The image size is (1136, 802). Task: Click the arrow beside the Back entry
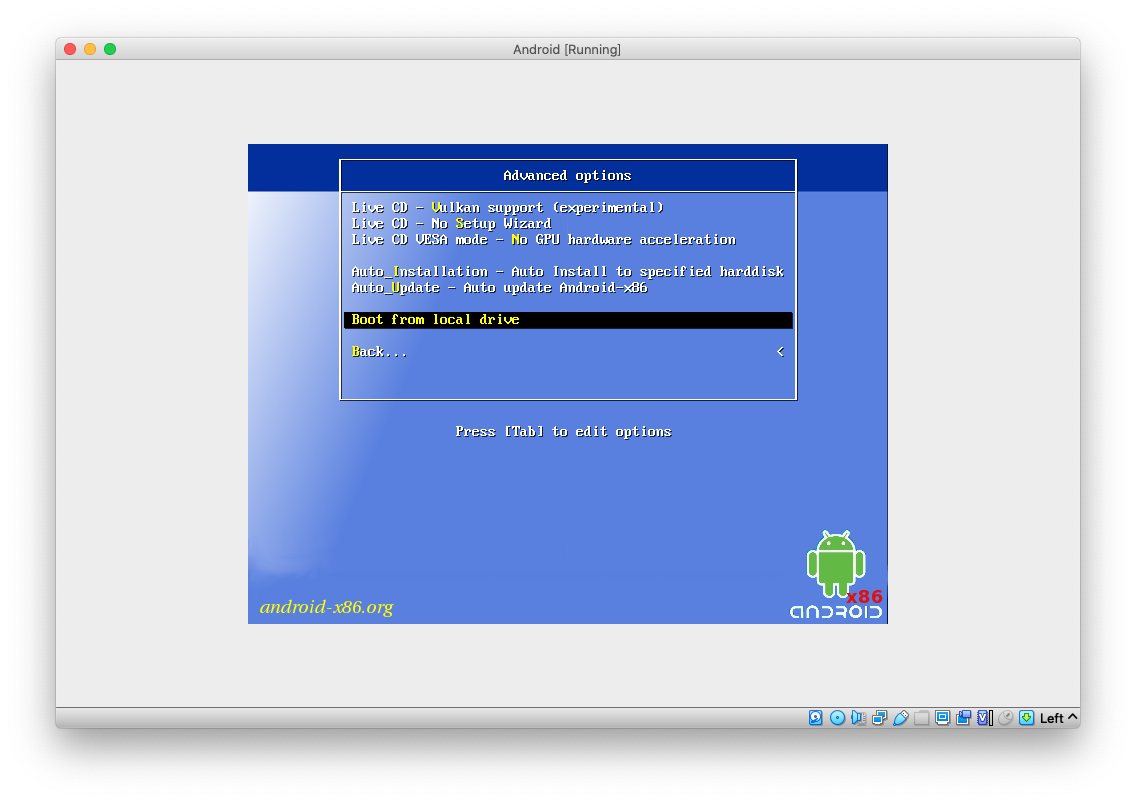tap(780, 351)
